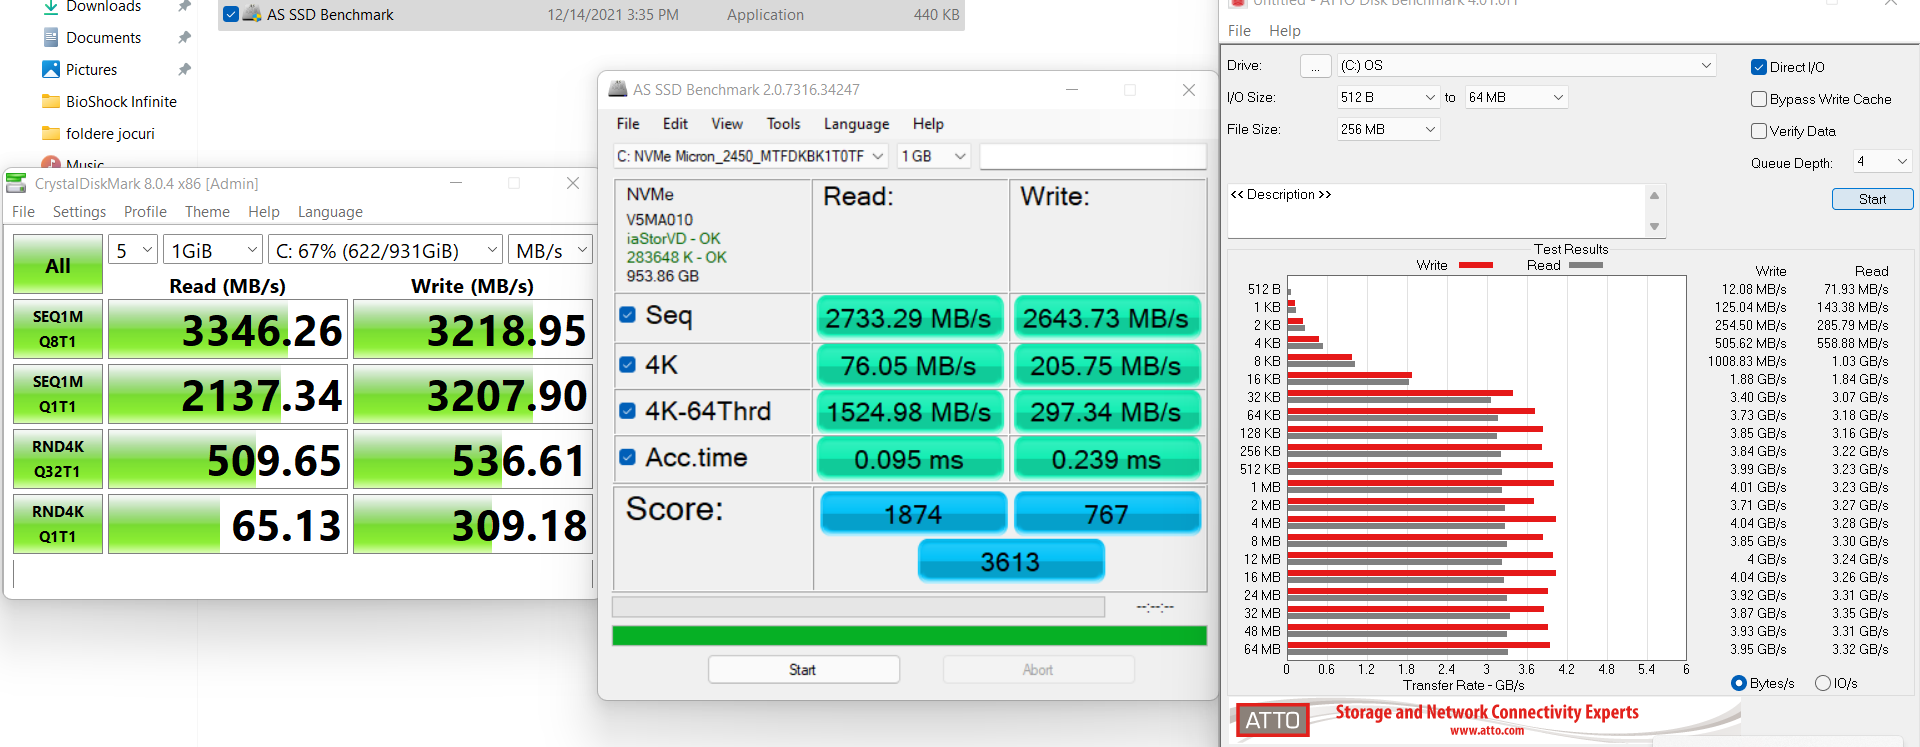Uncheck the 4K-64Thrd test checkbox
The width and height of the screenshot is (1920, 747).
click(627, 411)
